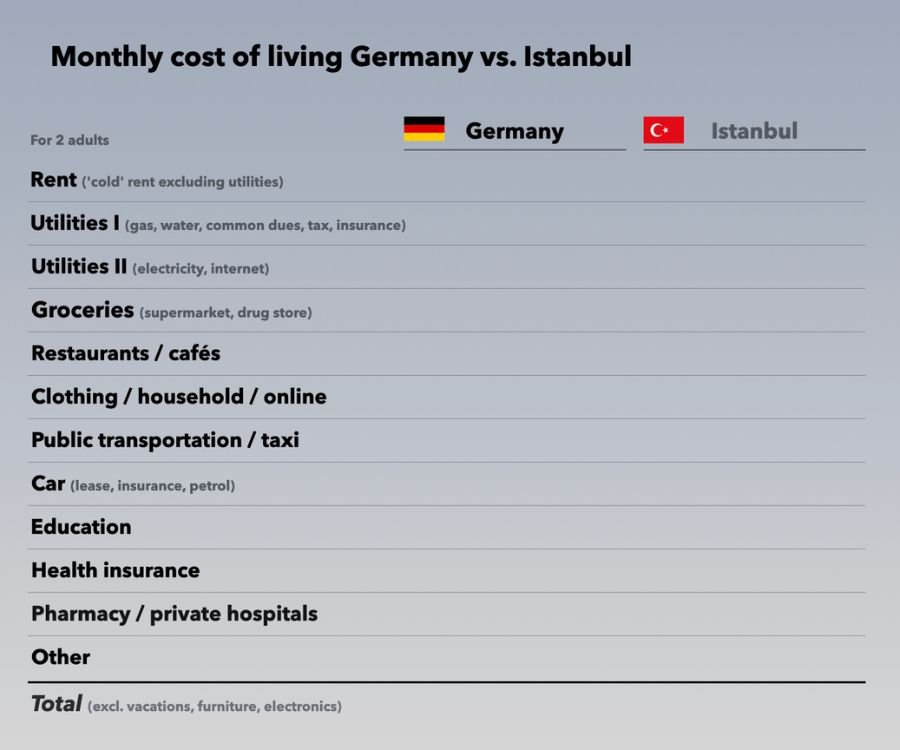Image resolution: width=900 pixels, height=750 pixels.
Task: Click the italic 'Total' word
Action: coord(56,704)
